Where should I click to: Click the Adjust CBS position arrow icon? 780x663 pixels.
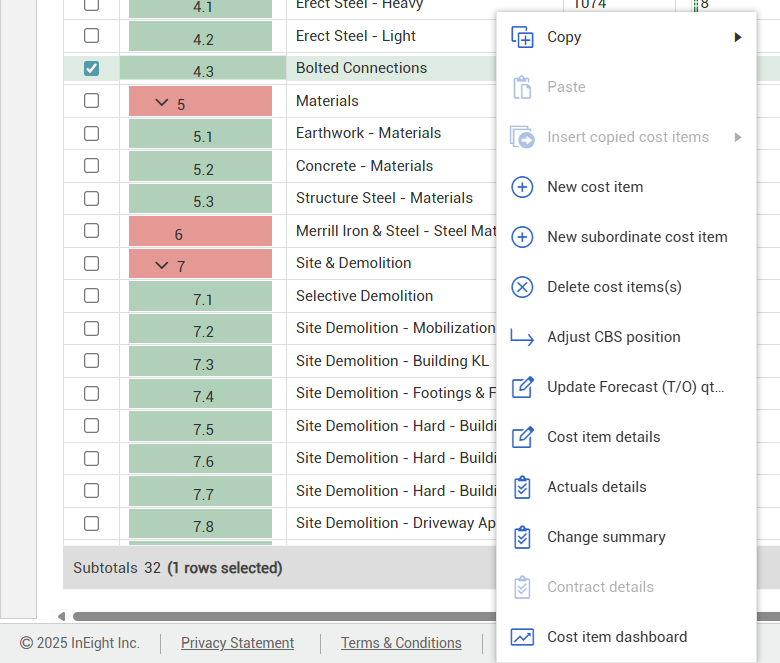522,337
